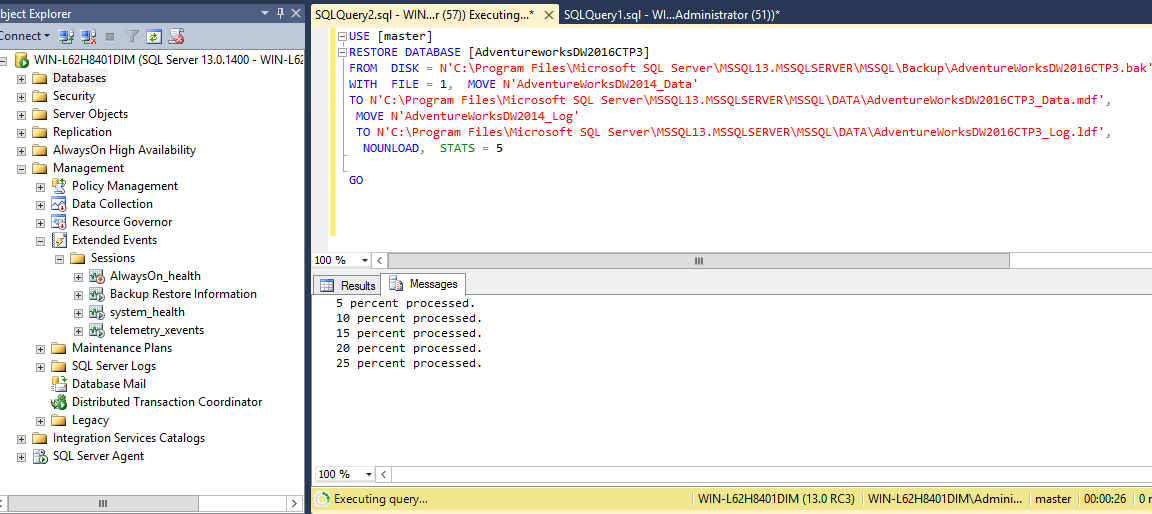The image size is (1152, 514).
Task: Open the editor zoom 100 % dropdown
Action: point(365,261)
